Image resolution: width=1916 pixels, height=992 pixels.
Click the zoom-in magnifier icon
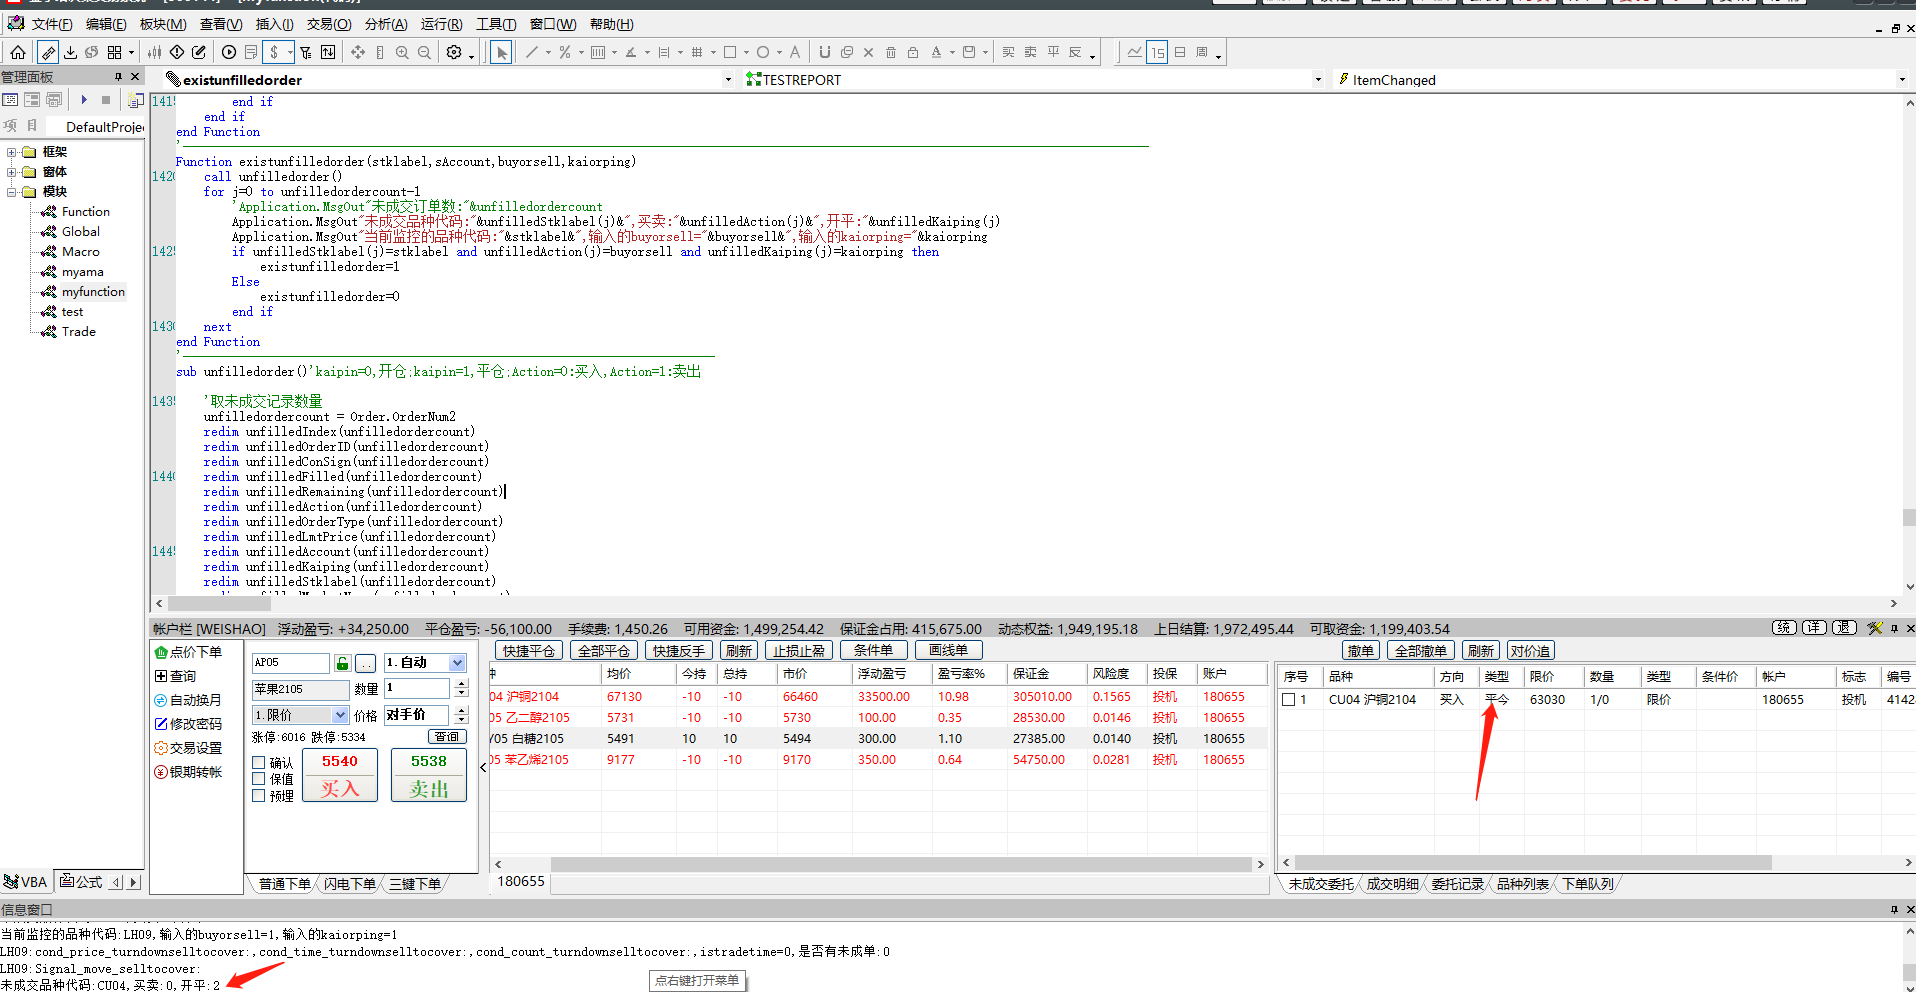pyautogui.click(x=402, y=52)
